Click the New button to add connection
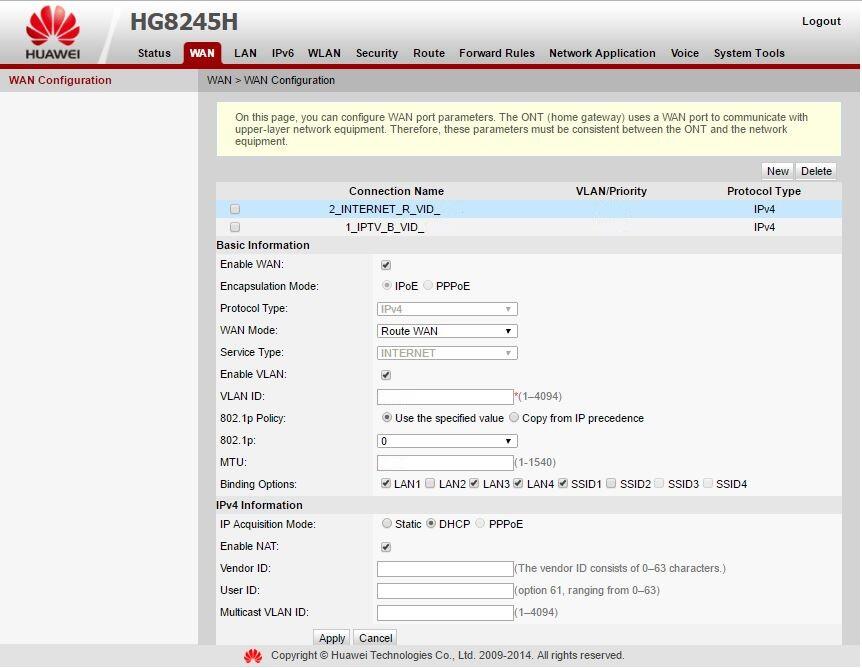862x668 pixels. click(x=777, y=171)
